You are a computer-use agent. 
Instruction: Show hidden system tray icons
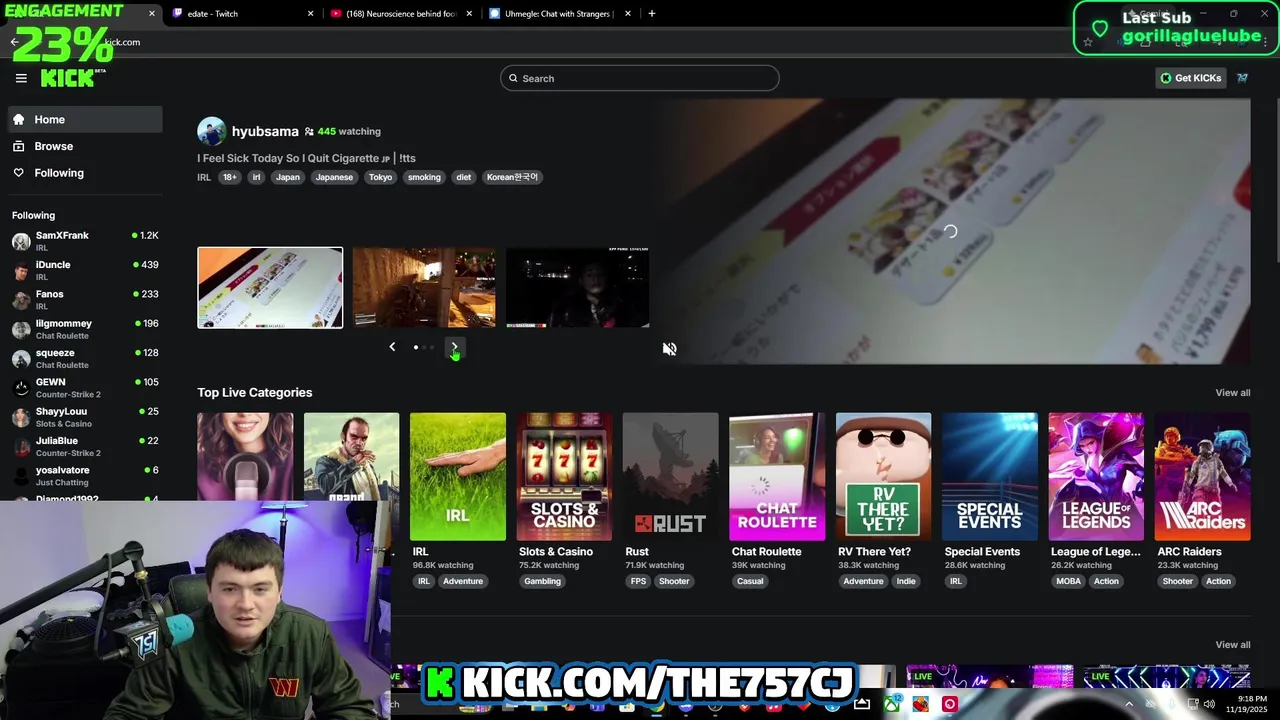point(1129,704)
